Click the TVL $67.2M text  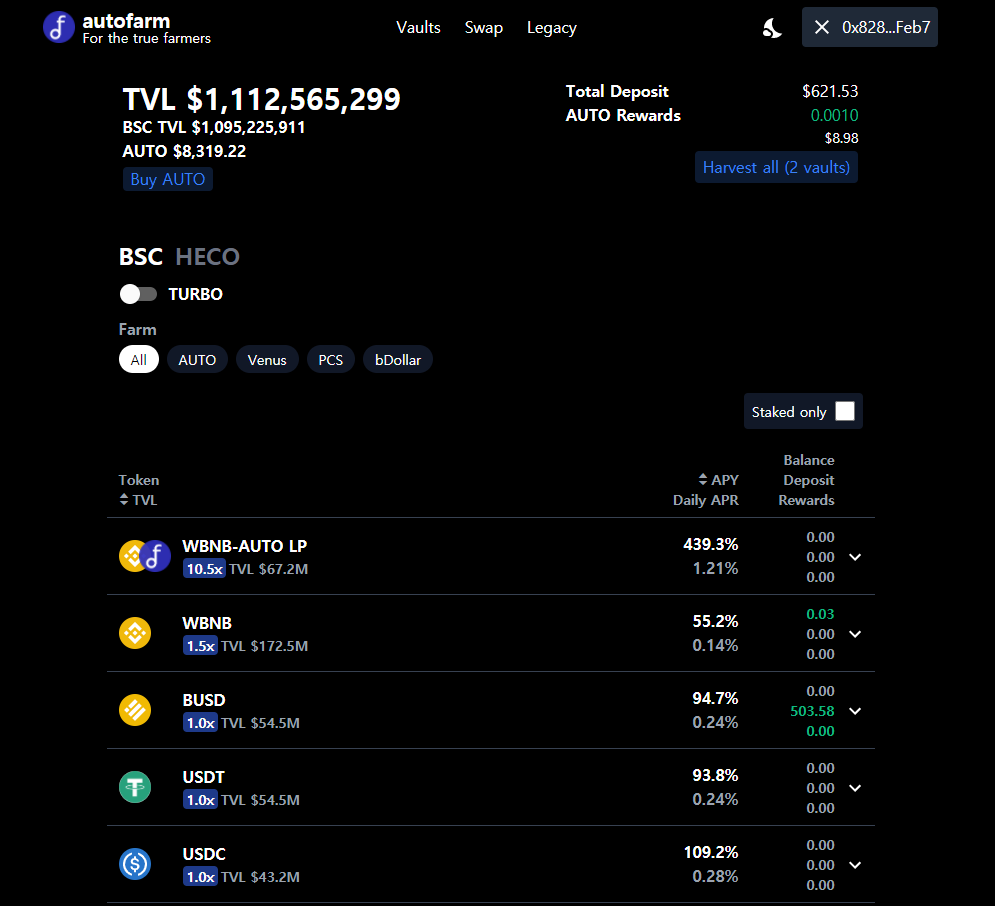coord(268,569)
